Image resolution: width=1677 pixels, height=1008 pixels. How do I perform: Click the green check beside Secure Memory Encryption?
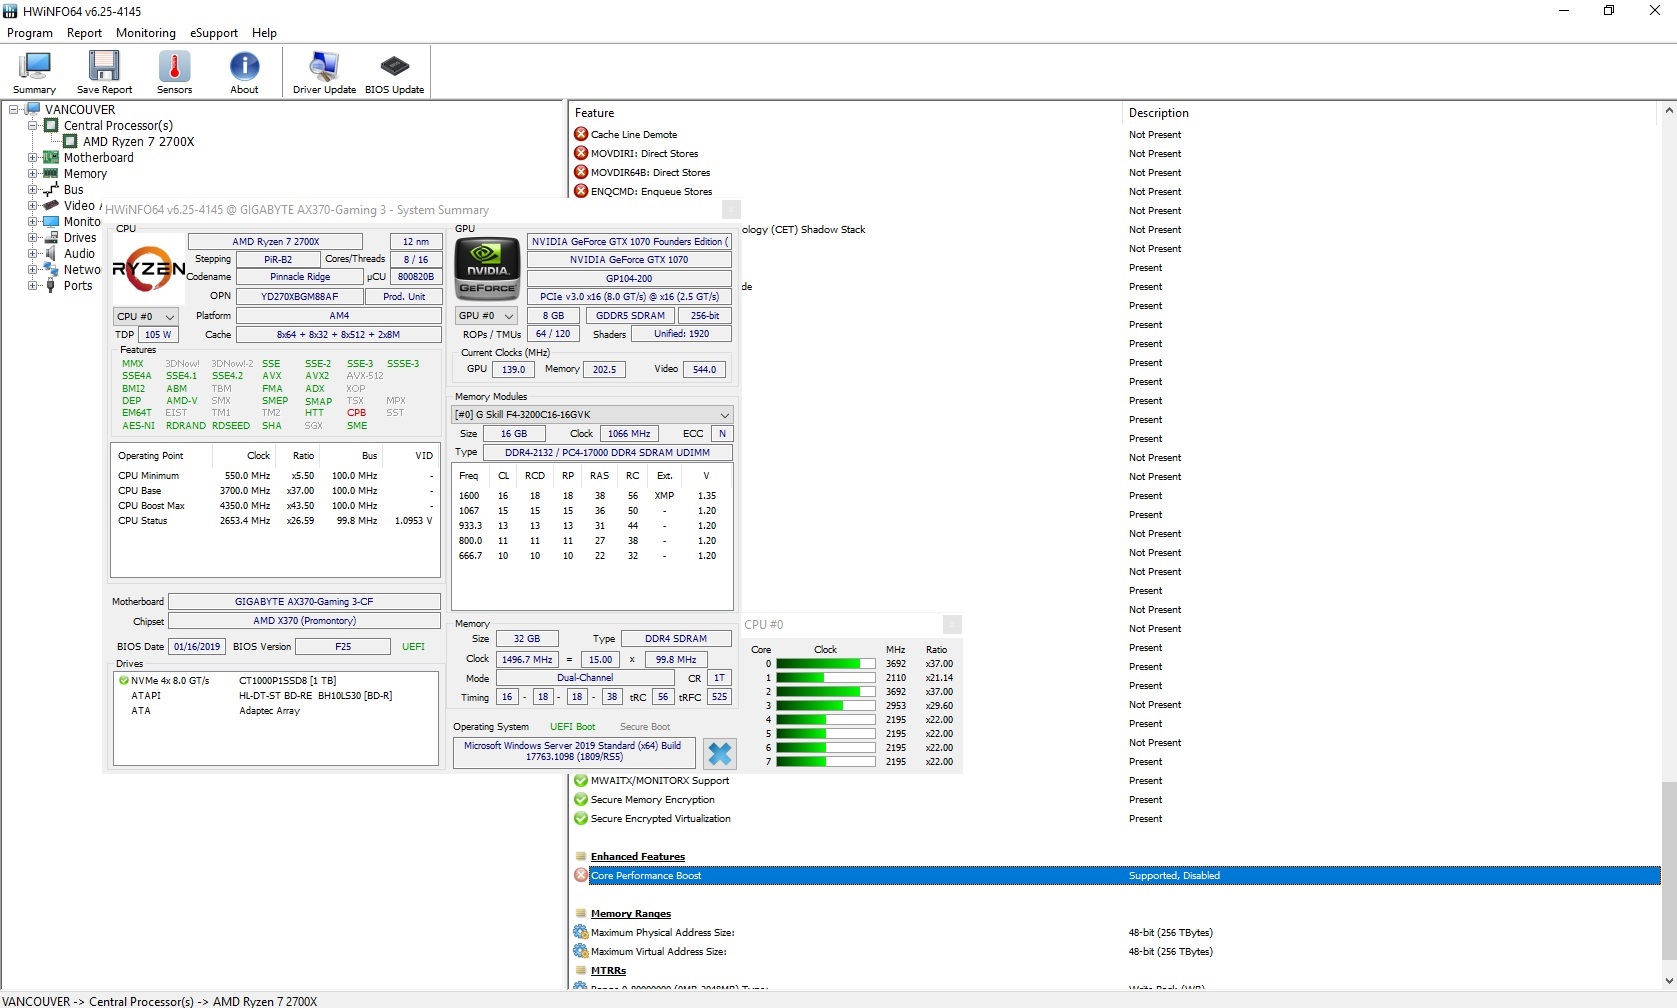point(581,799)
